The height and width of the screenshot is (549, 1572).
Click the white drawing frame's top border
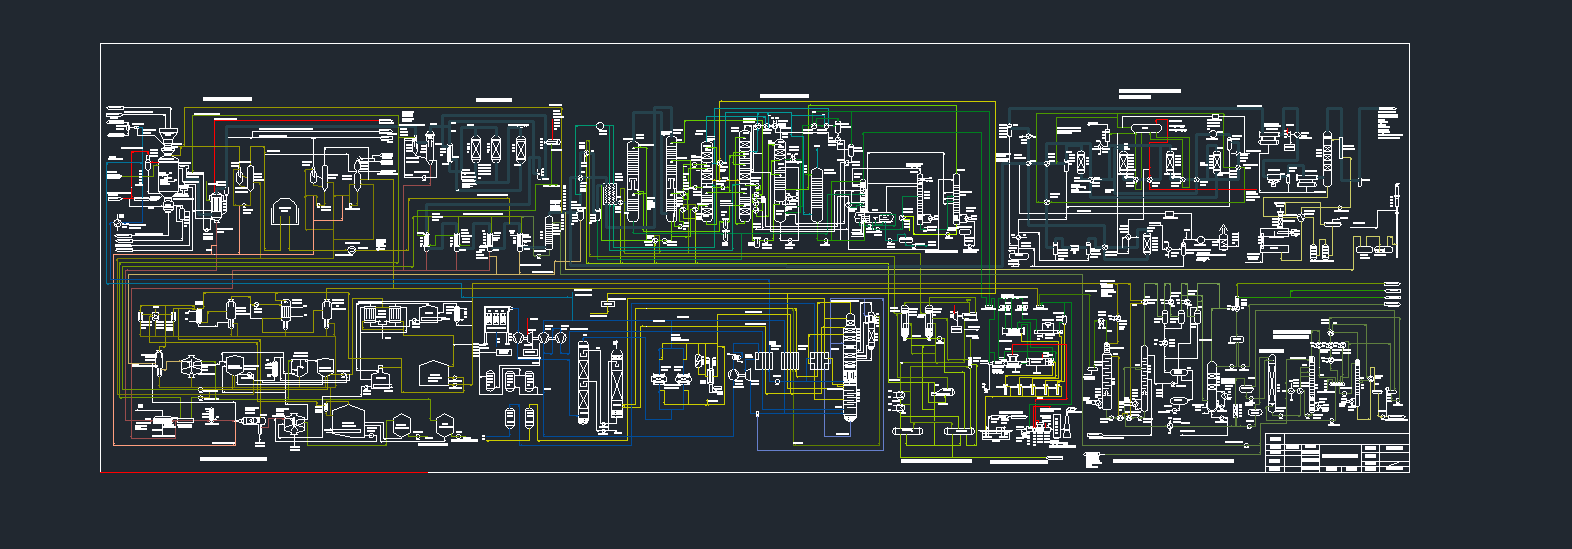pyautogui.click(x=755, y=44)
